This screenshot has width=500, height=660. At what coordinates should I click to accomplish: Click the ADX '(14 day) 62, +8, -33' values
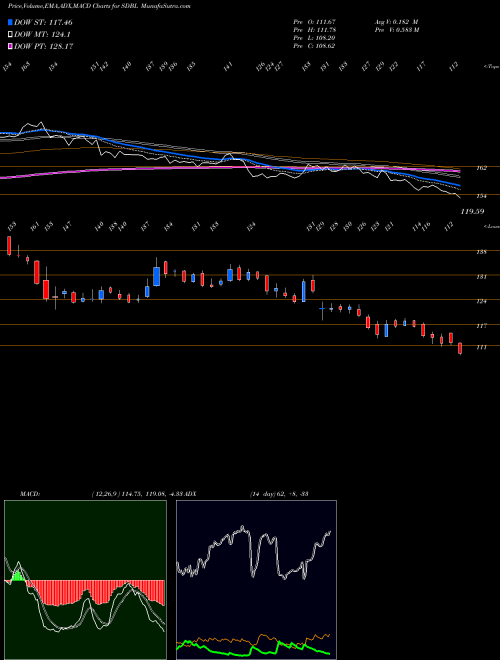279,493
